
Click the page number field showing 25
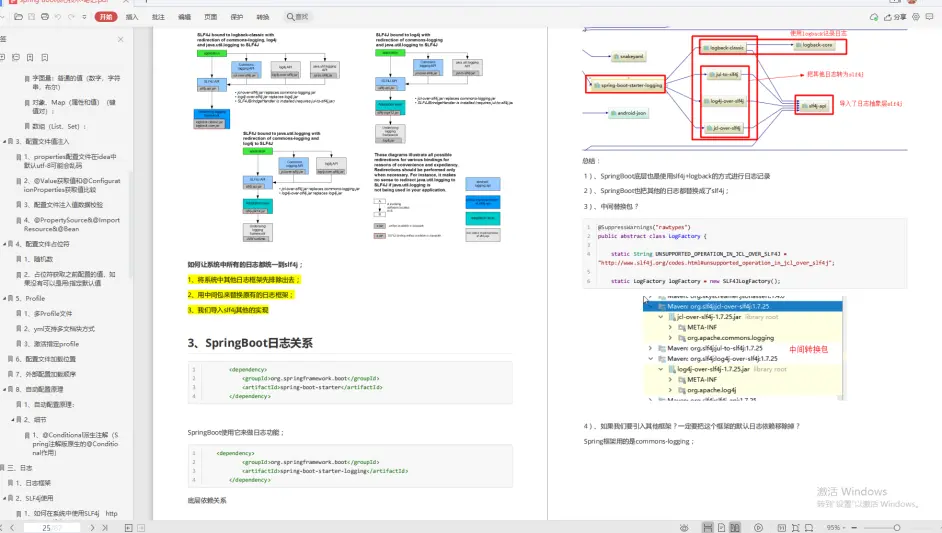click(52, 528)
